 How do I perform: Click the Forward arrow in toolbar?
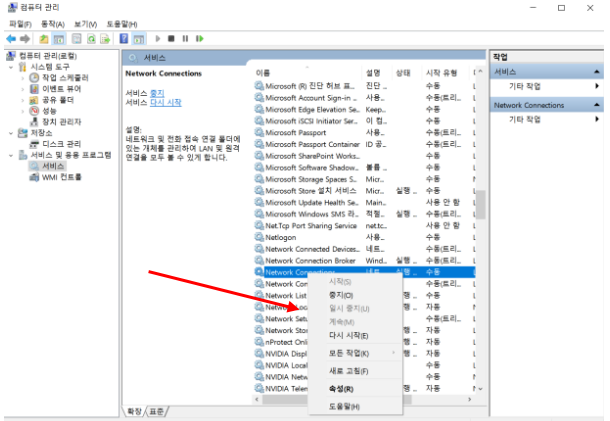[x=25, y=39]
